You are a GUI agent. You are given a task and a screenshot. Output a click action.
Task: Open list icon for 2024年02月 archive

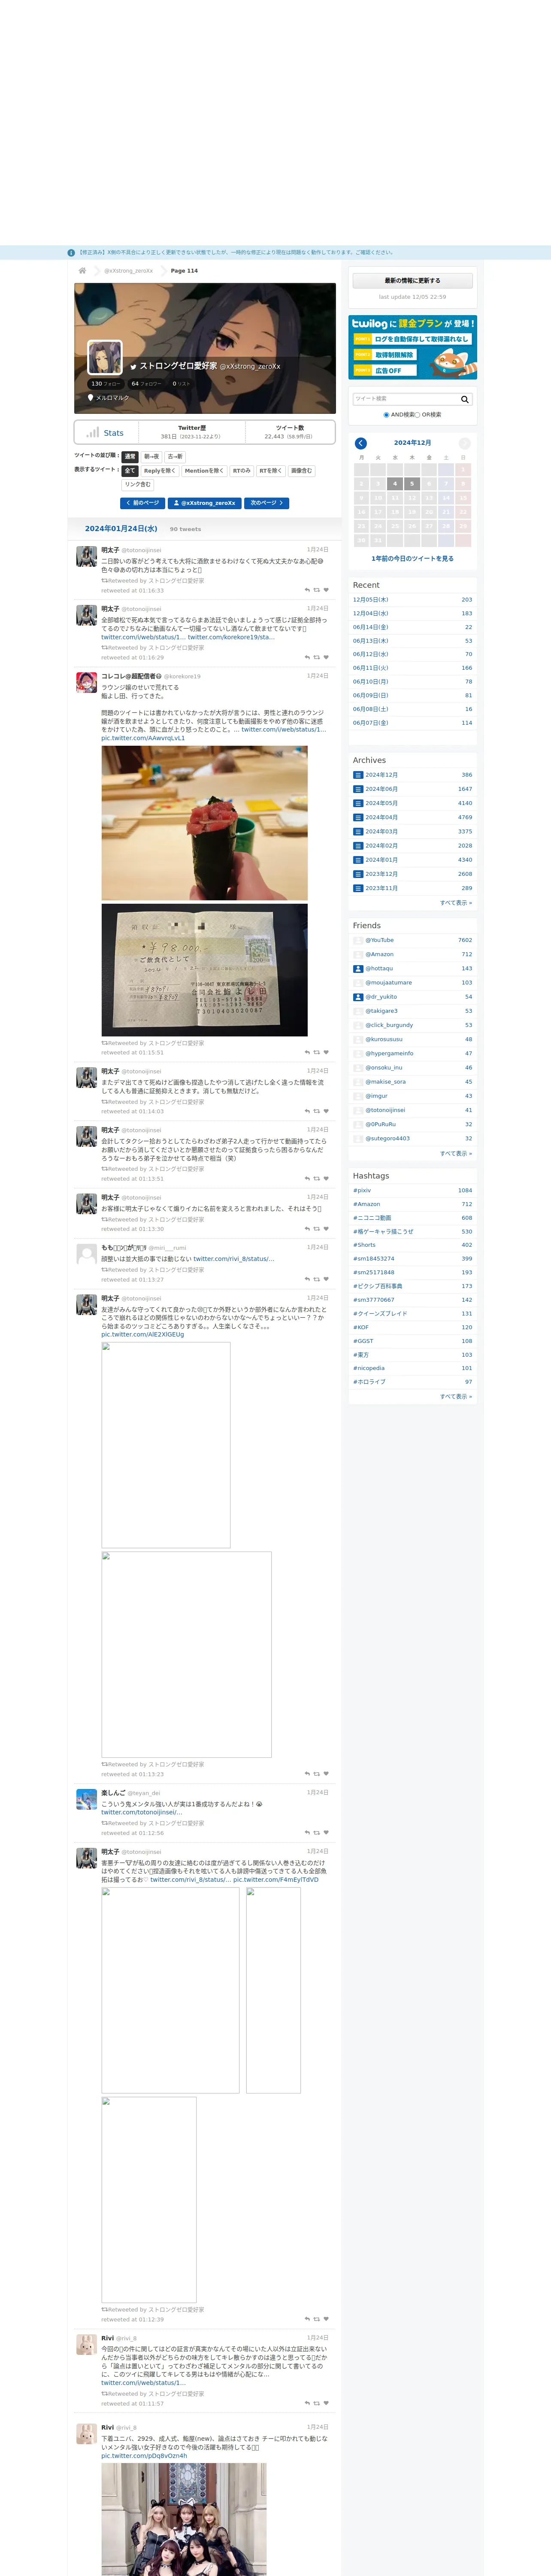[x=358, y=846]
